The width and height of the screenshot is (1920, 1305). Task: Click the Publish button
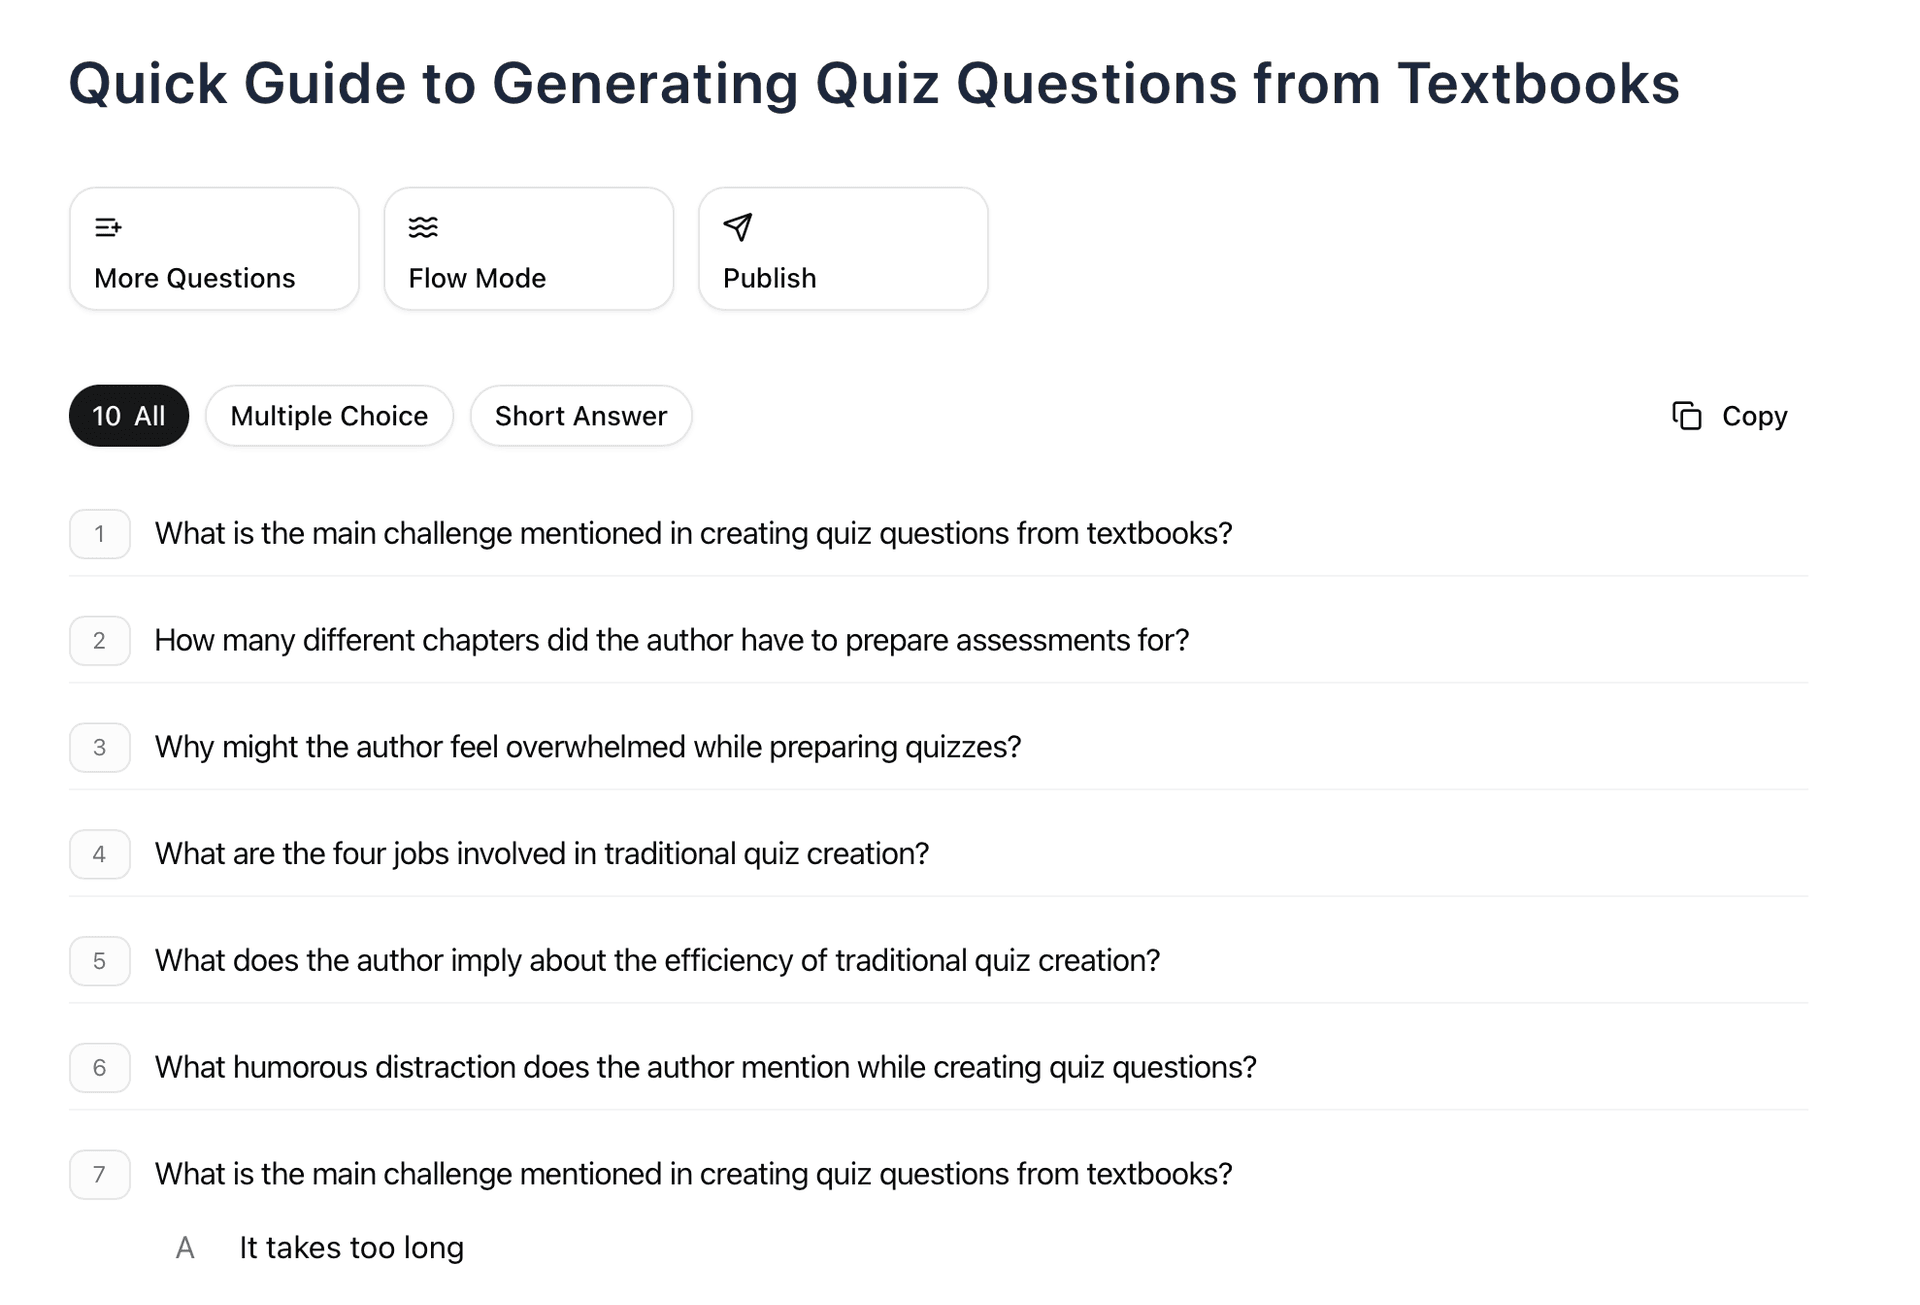pyautogui.click(x=842, y=248)
